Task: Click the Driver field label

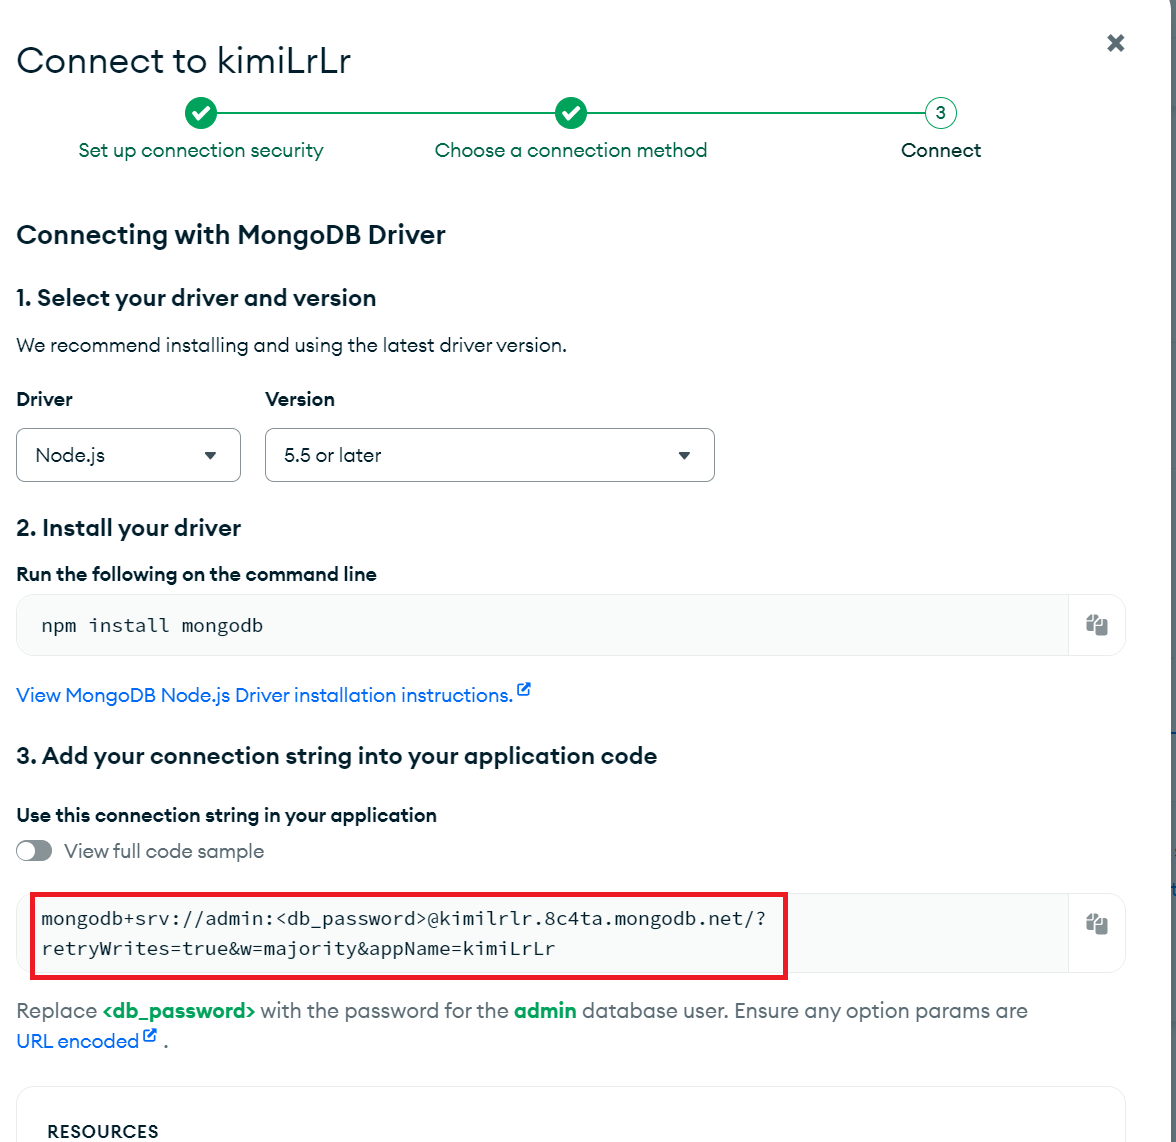Action: [44, 399]
